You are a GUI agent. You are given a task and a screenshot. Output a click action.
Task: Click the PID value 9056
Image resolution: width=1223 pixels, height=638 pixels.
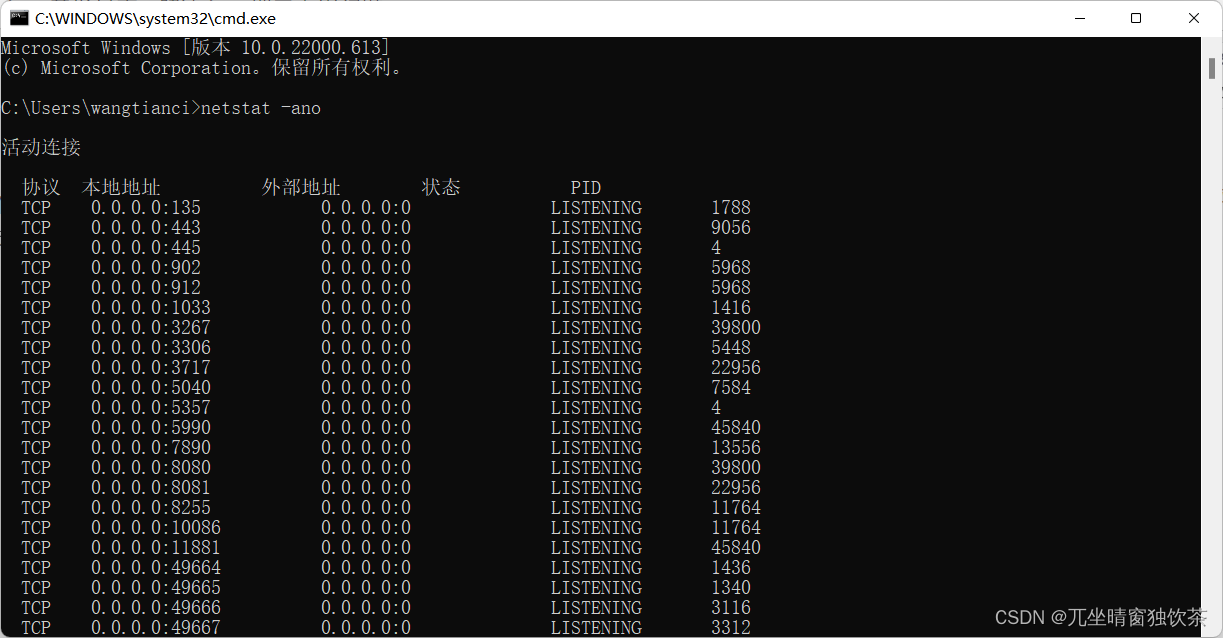pyautogui.click(x=731, y=228)
